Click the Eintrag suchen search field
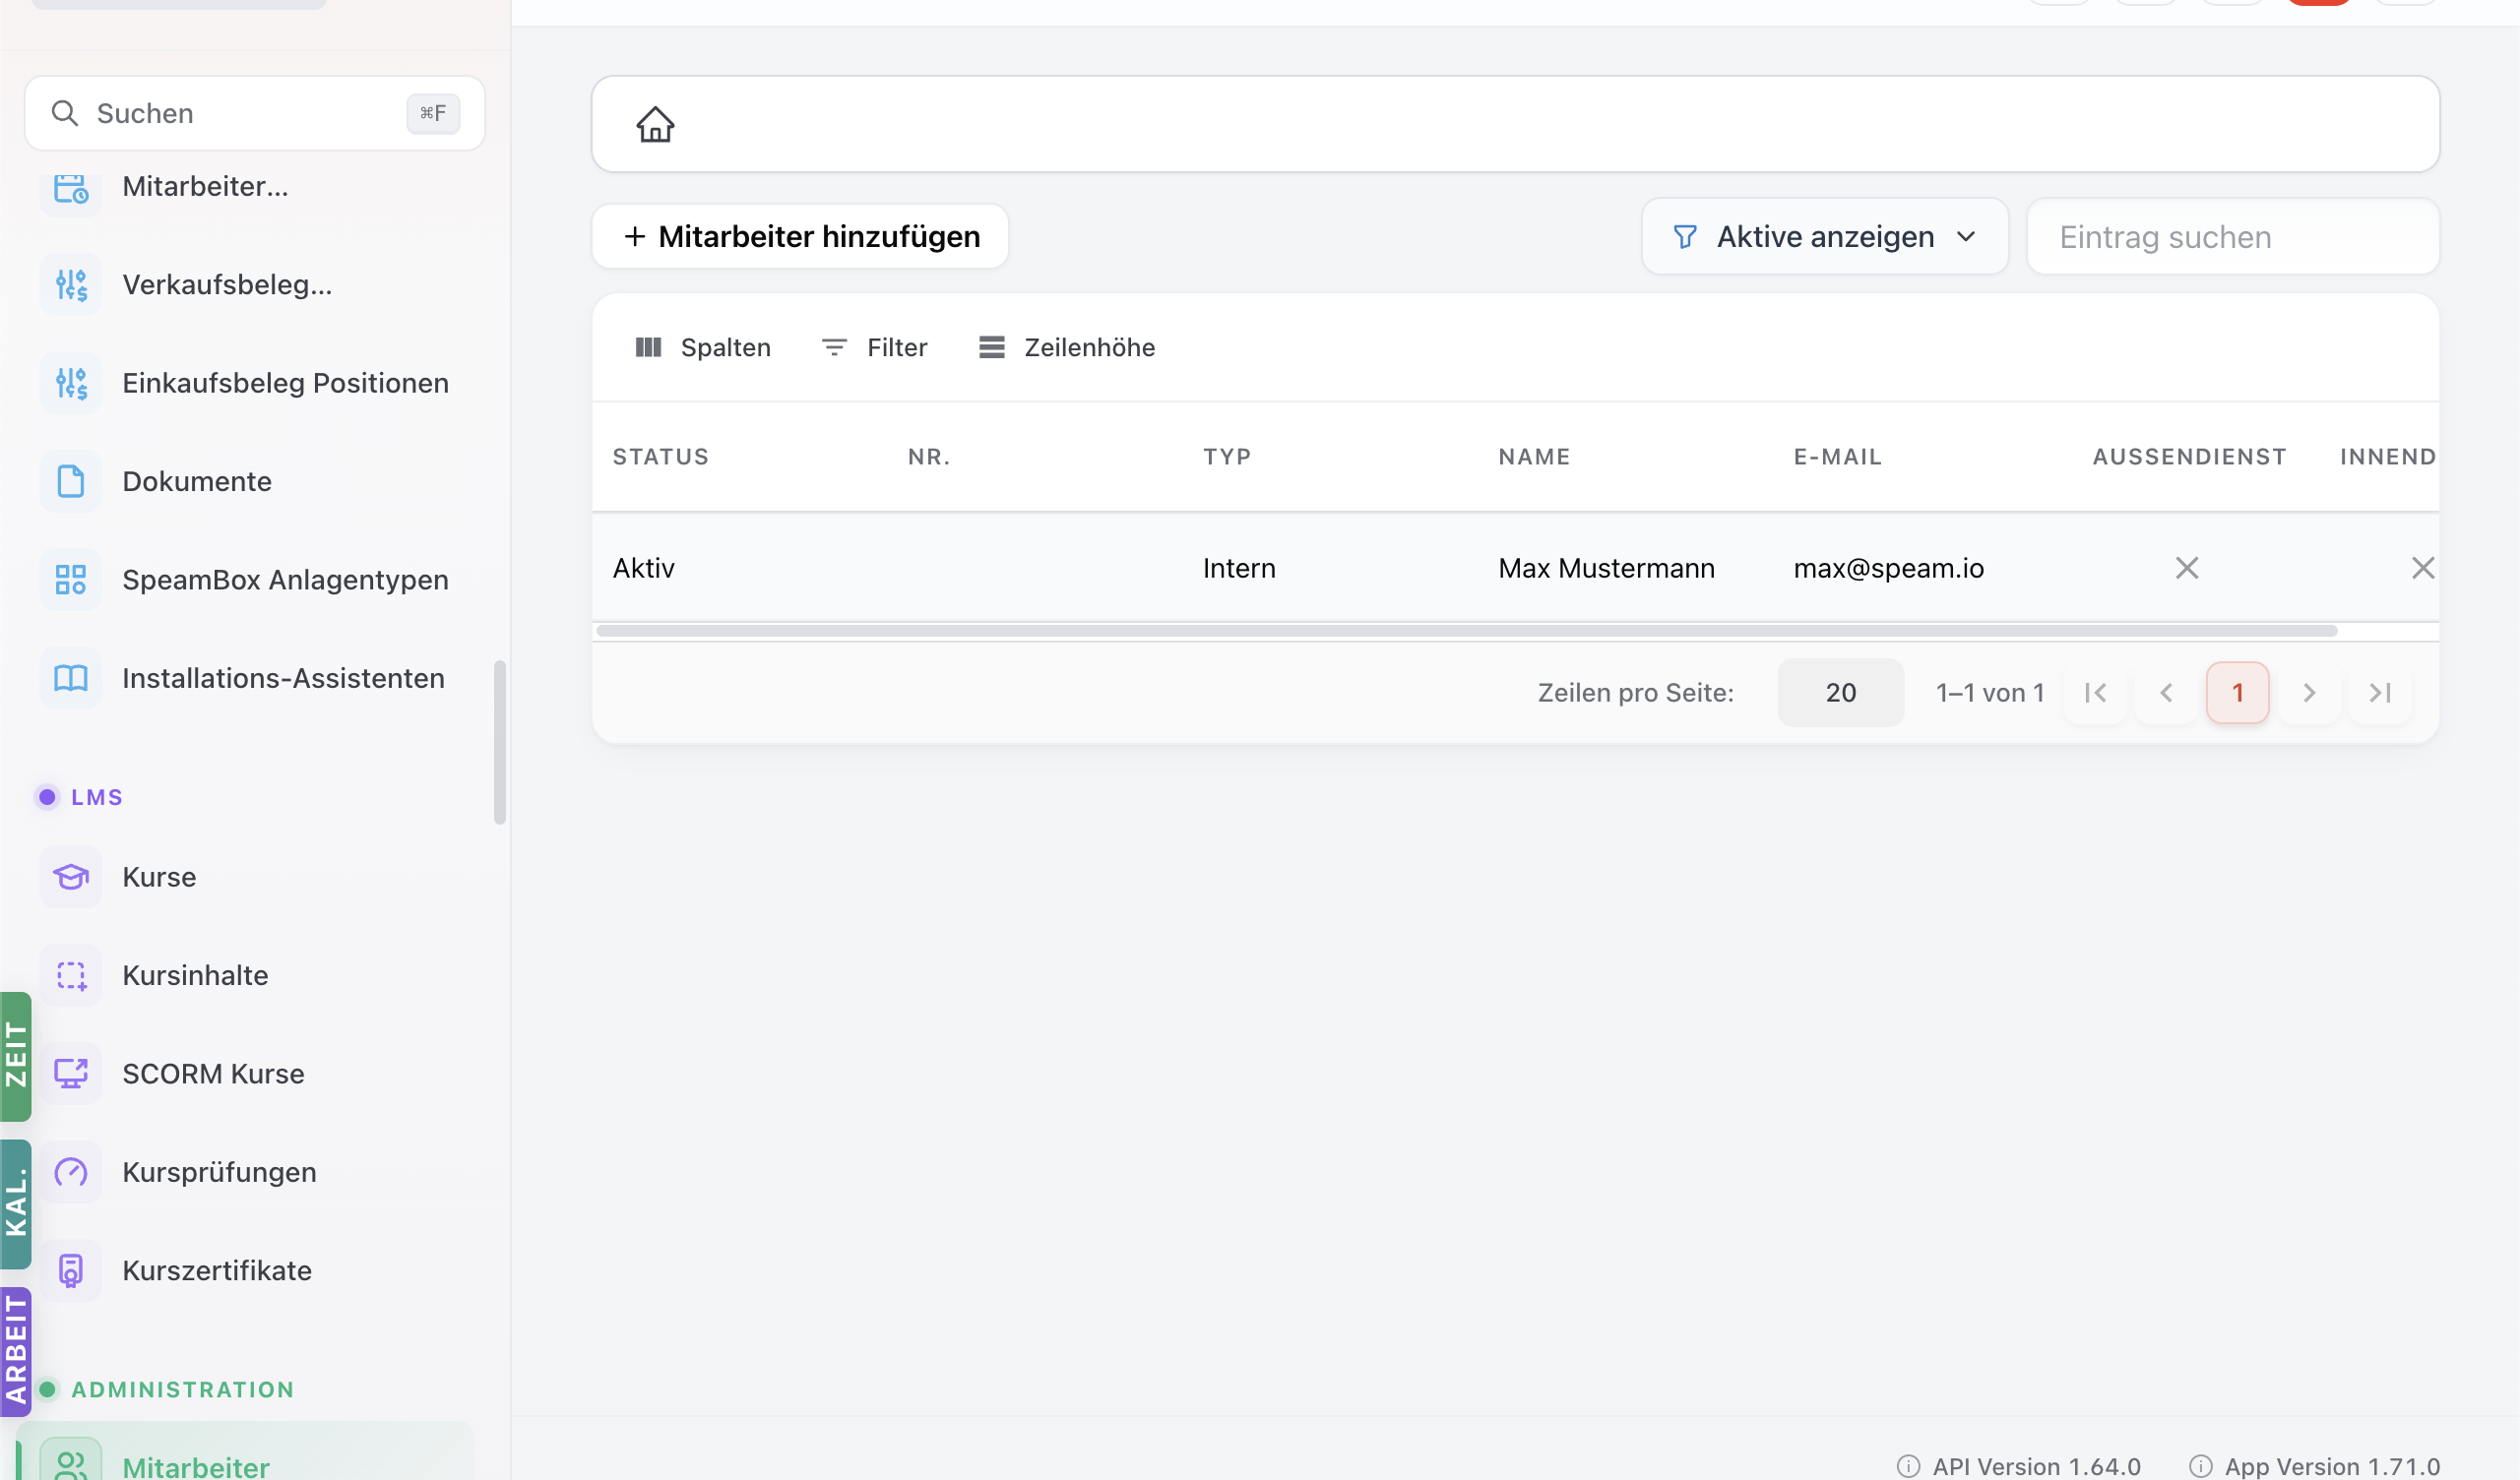This screenshot has height=1480, width=2520. 2232,236
